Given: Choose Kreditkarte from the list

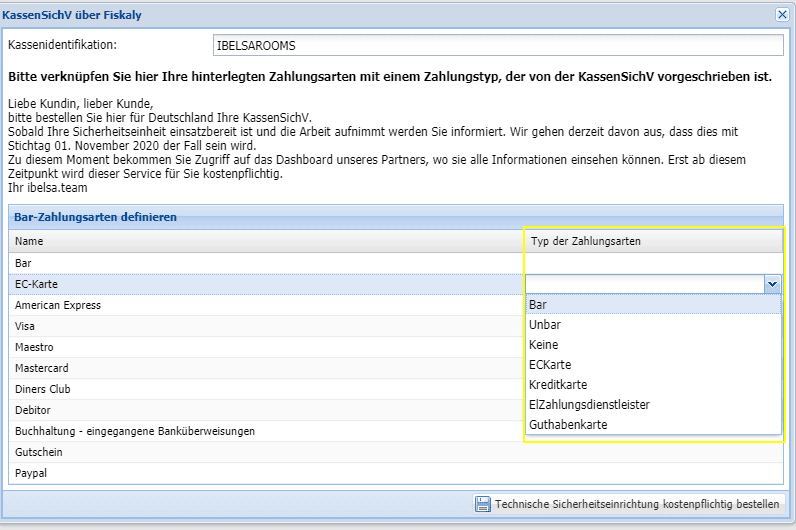Looking at the screenshot, I should [557, 385].
